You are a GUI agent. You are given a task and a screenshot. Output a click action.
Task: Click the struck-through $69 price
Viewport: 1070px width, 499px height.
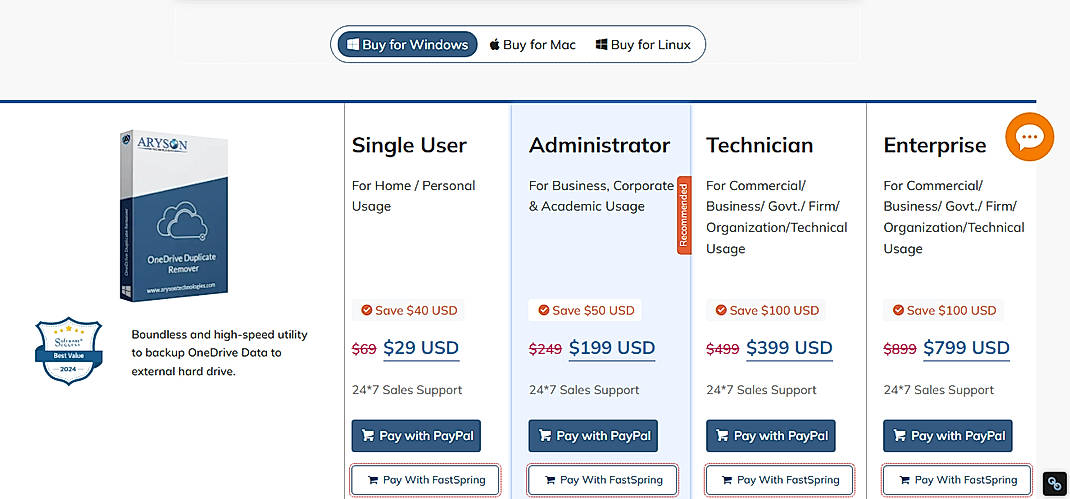364,350
